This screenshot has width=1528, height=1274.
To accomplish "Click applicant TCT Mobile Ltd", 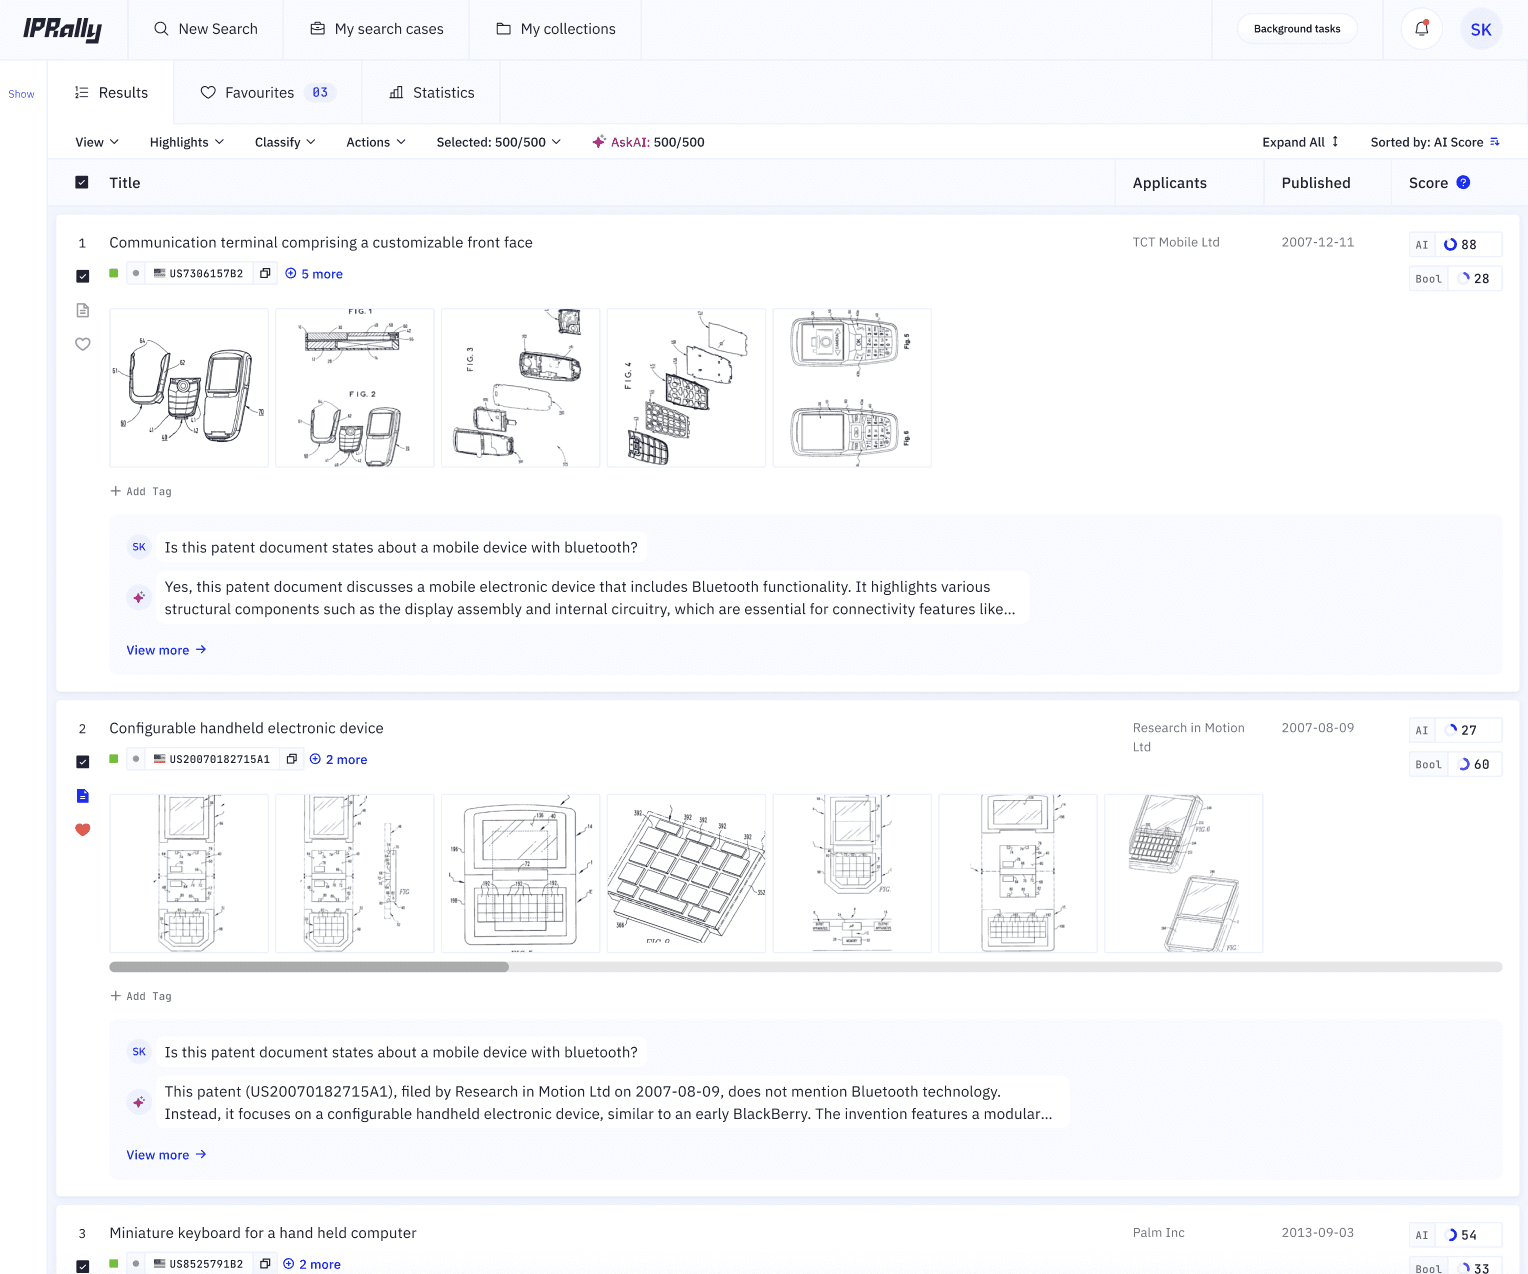I will (x=1176, y=242).
